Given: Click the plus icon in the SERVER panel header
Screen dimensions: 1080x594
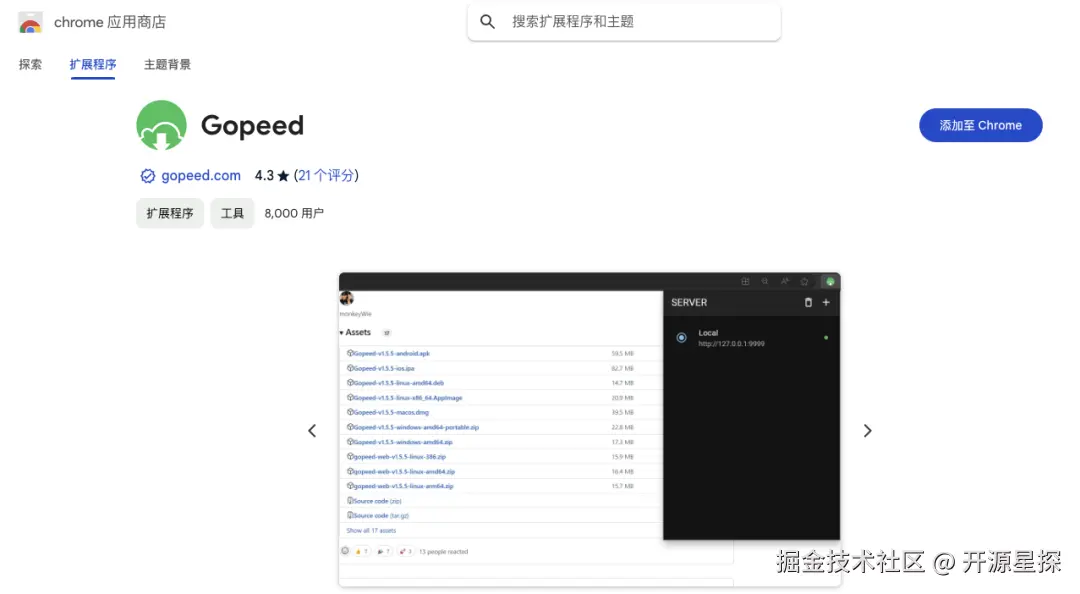Looking at the screenshot, I should tap(826, 302).
